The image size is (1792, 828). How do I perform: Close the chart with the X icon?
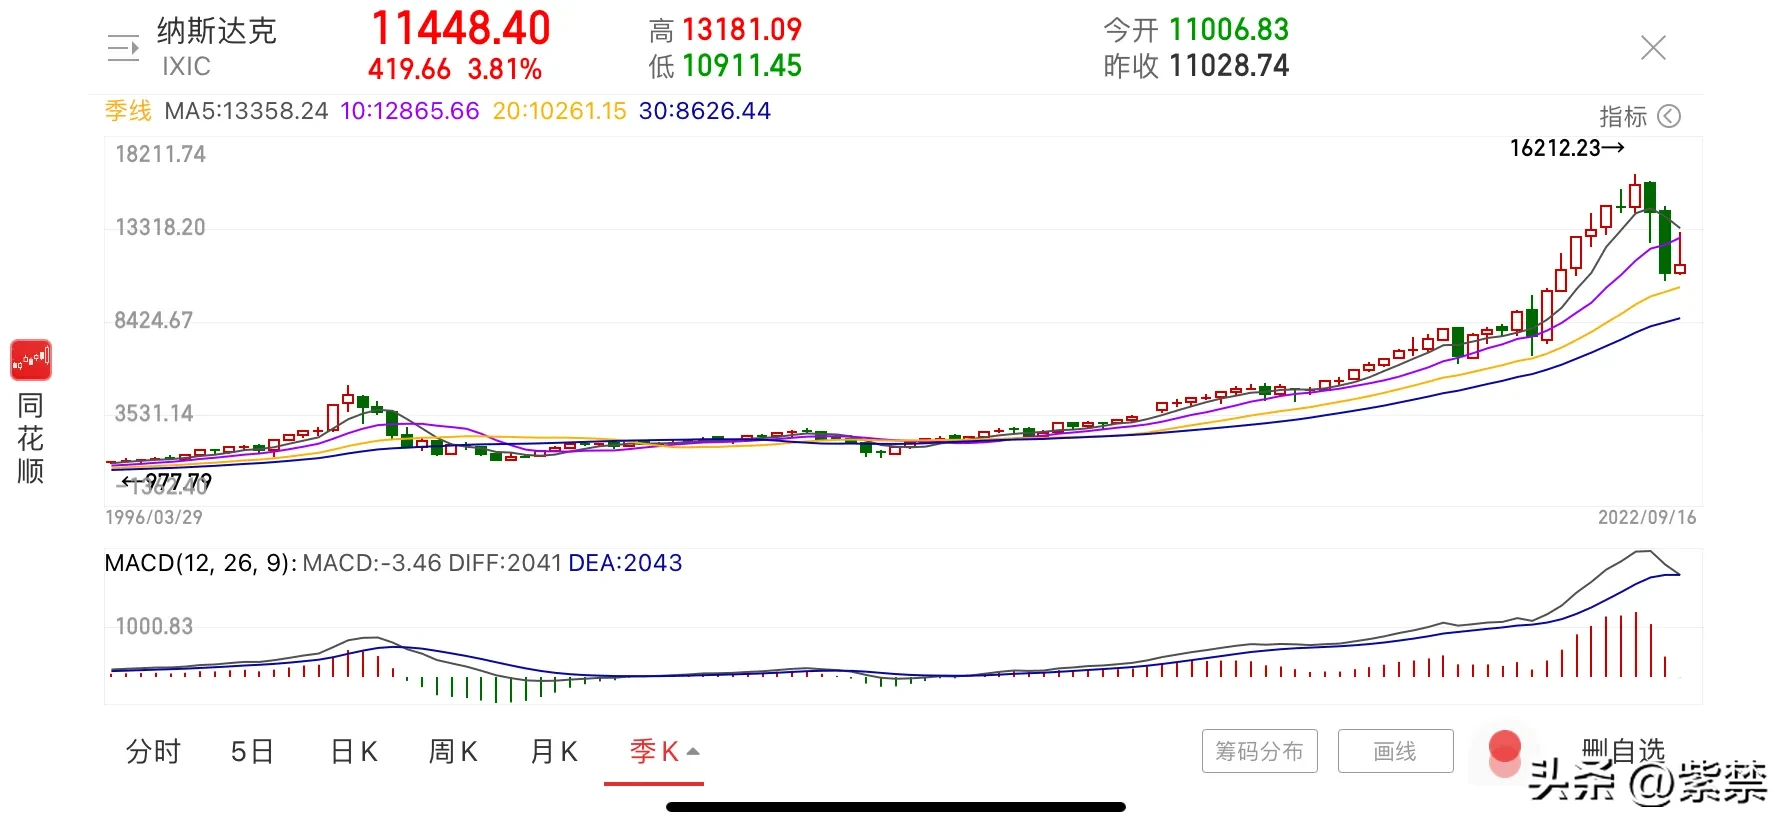coord(1653,48)
